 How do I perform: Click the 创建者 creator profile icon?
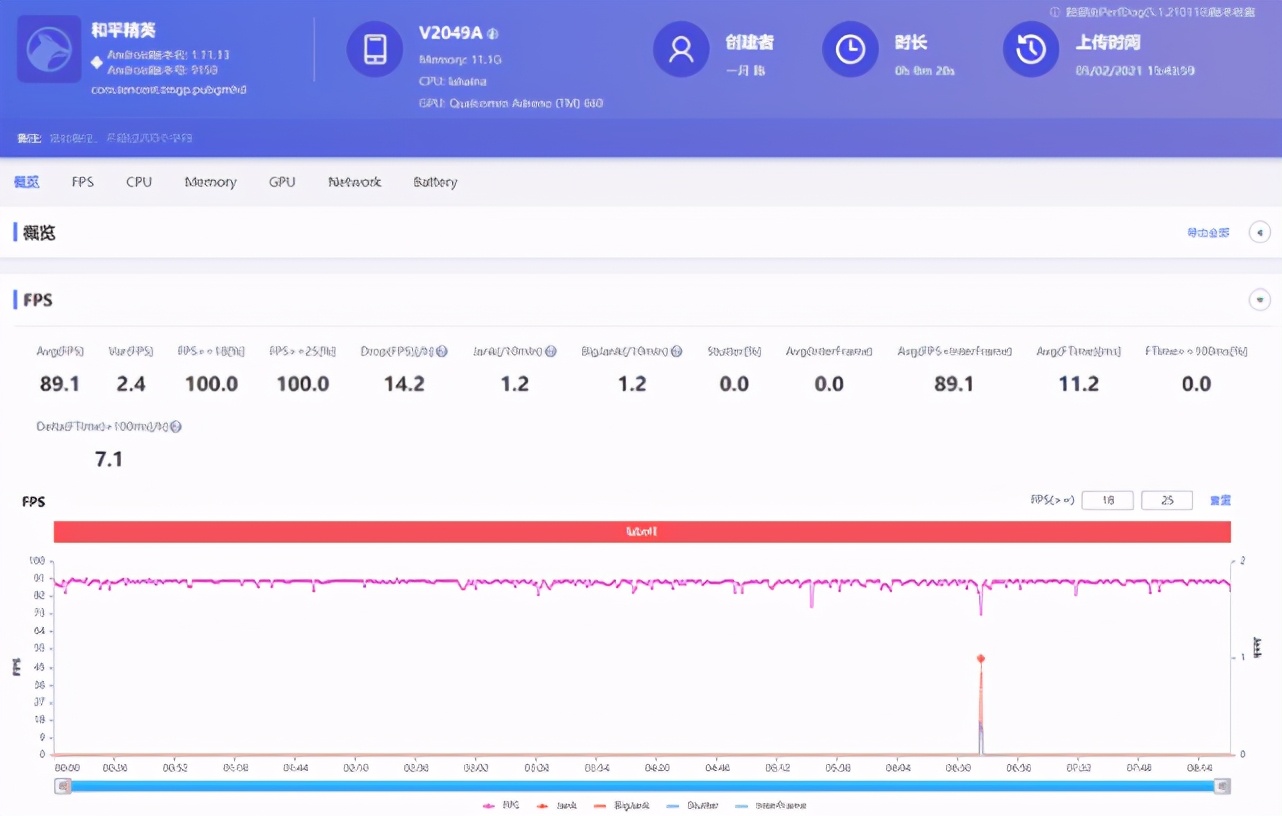(x=681, y=49)
